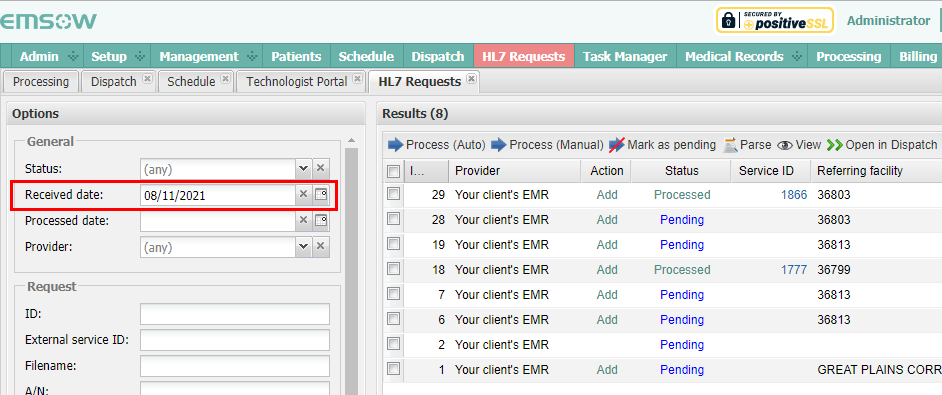Sort by the Service ID column header
942x395 pixels.
pos(771,171)
